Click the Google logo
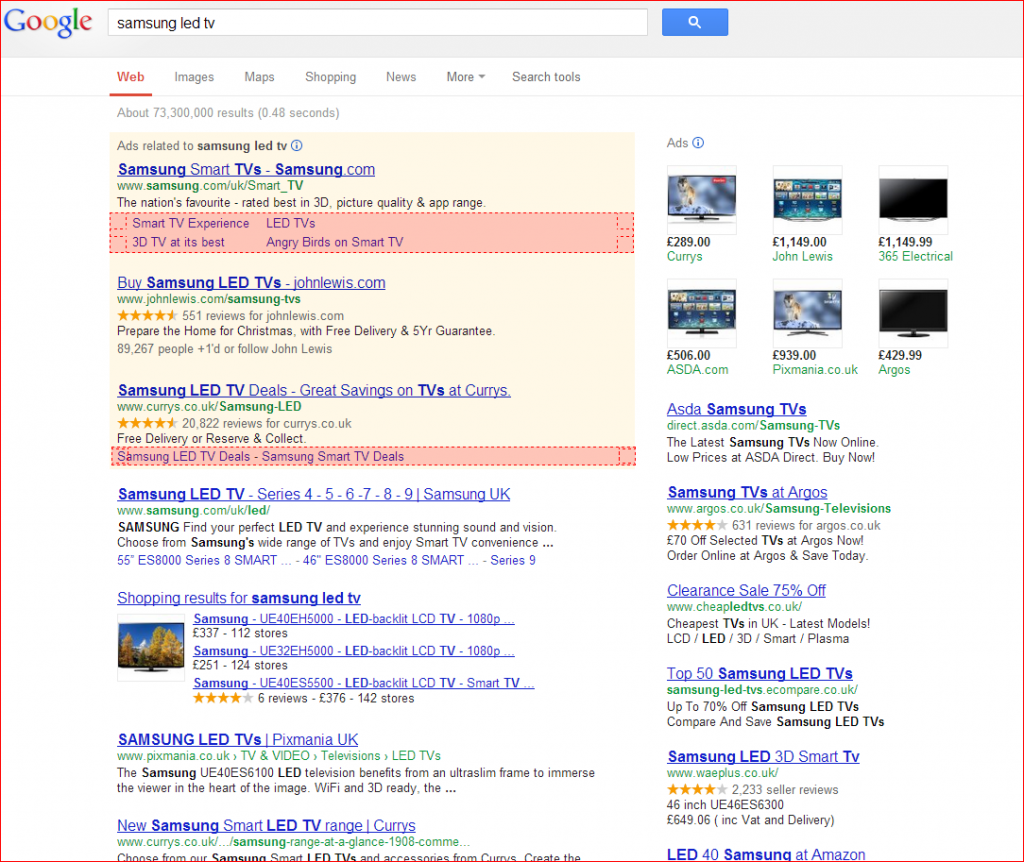Image resolution: width=1024 pixels, height=862 pixels. pyautogui.click(x=48, y=22)
